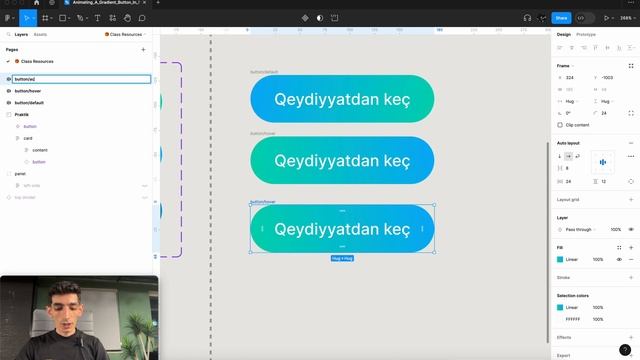Toggle visibility of the button/default layer
This screenshot has width=640, height=360.
(x=9, y=103)
